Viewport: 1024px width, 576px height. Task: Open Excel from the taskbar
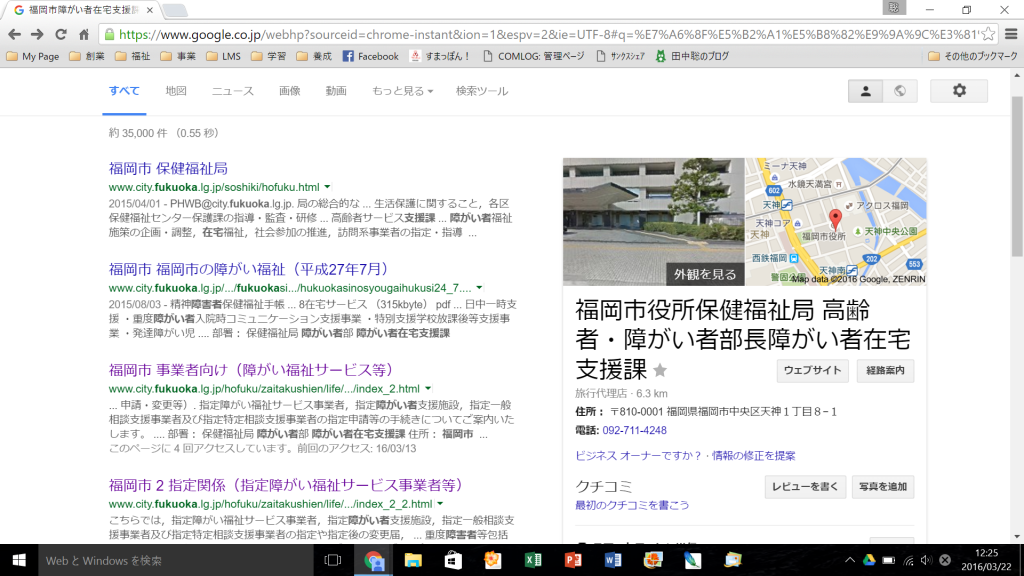533,560
